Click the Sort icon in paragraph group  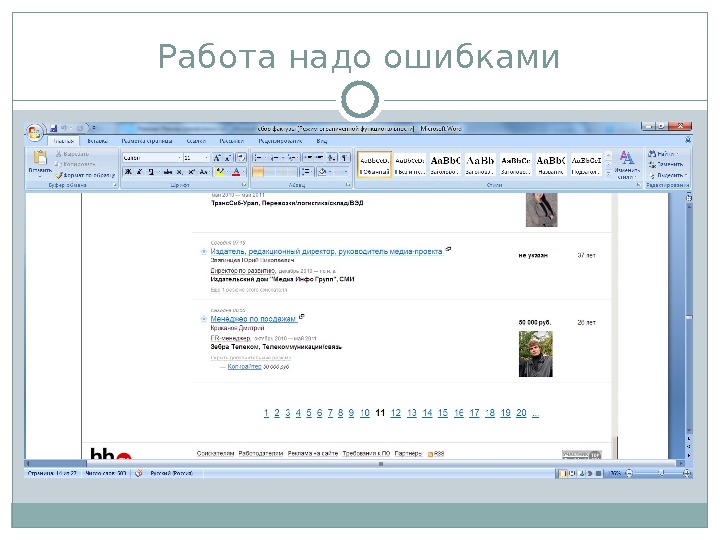pyautogui.click(x=332, y=158)
